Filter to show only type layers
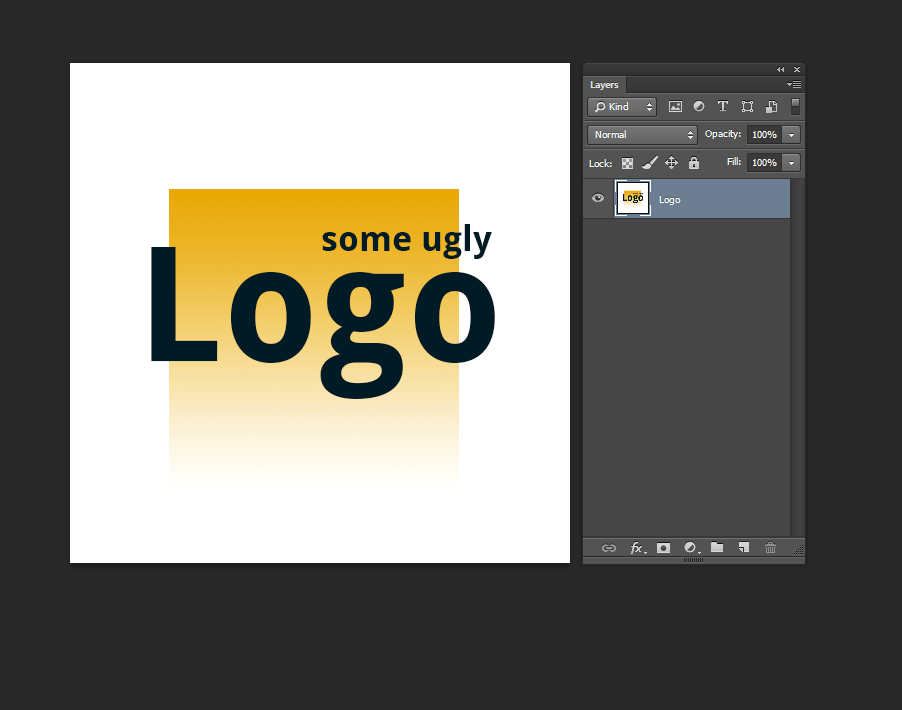 (x=722, y=106)
